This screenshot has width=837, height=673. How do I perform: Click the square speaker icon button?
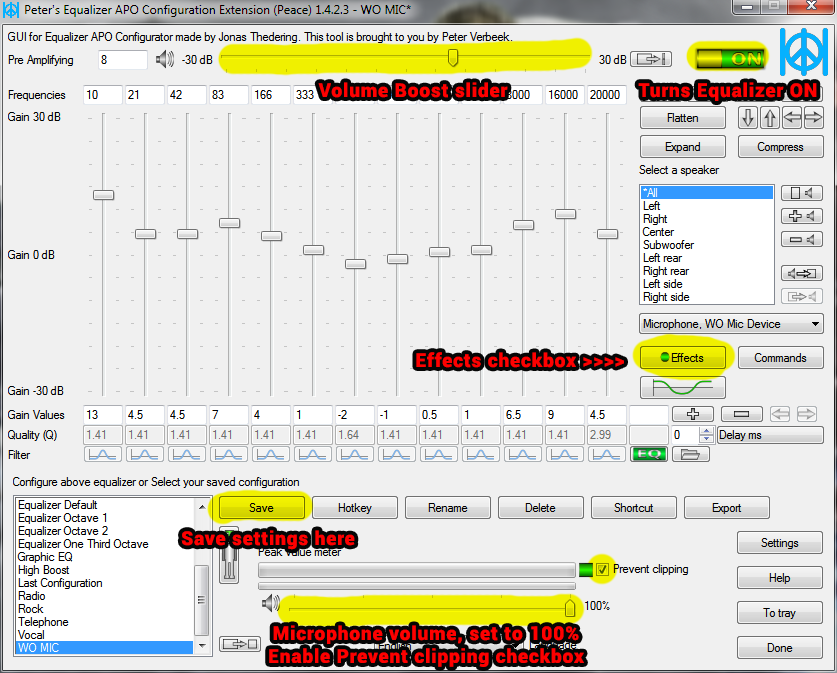pyautogui.click(x=802, y=193)
